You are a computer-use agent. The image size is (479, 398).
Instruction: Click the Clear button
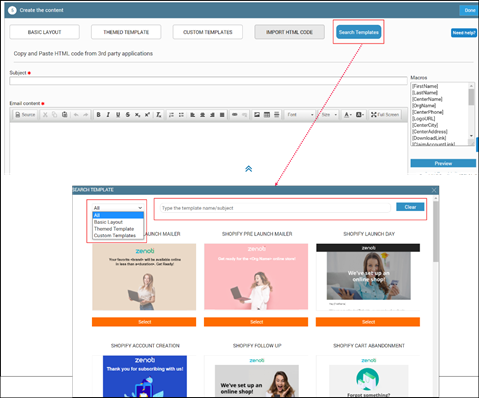coord(410,207)
